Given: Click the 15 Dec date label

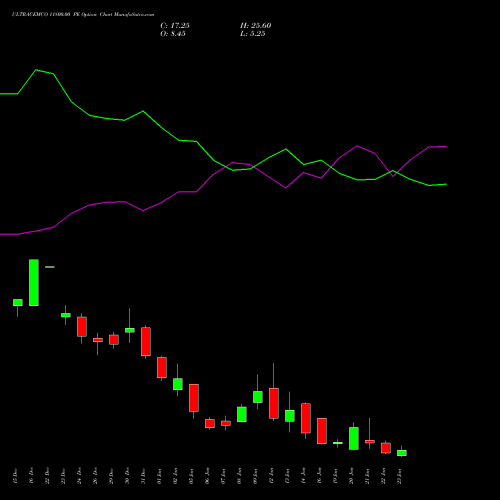Looking at the screenshot, I should click(x=15, y=476).
